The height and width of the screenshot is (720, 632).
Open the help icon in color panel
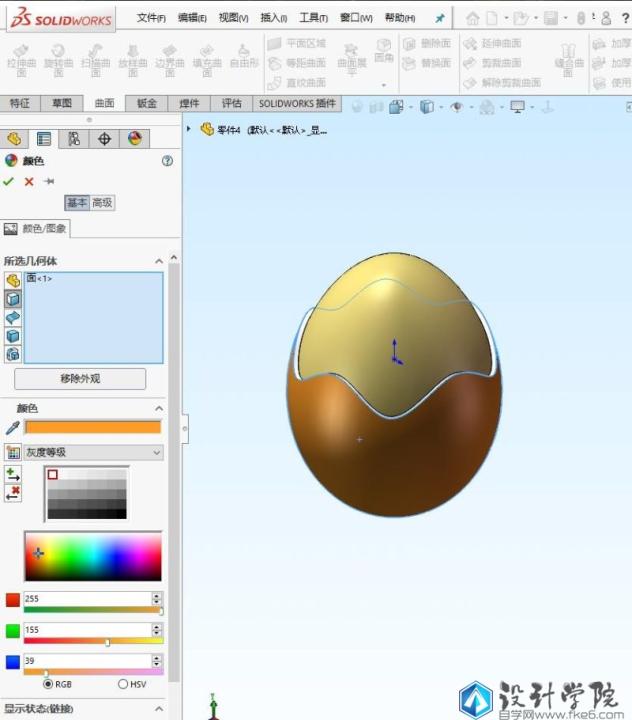pos(167,160)
